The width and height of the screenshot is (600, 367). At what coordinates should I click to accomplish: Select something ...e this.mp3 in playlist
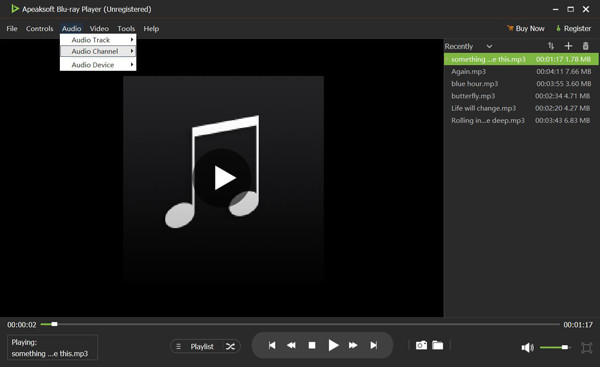pos(521,59)
